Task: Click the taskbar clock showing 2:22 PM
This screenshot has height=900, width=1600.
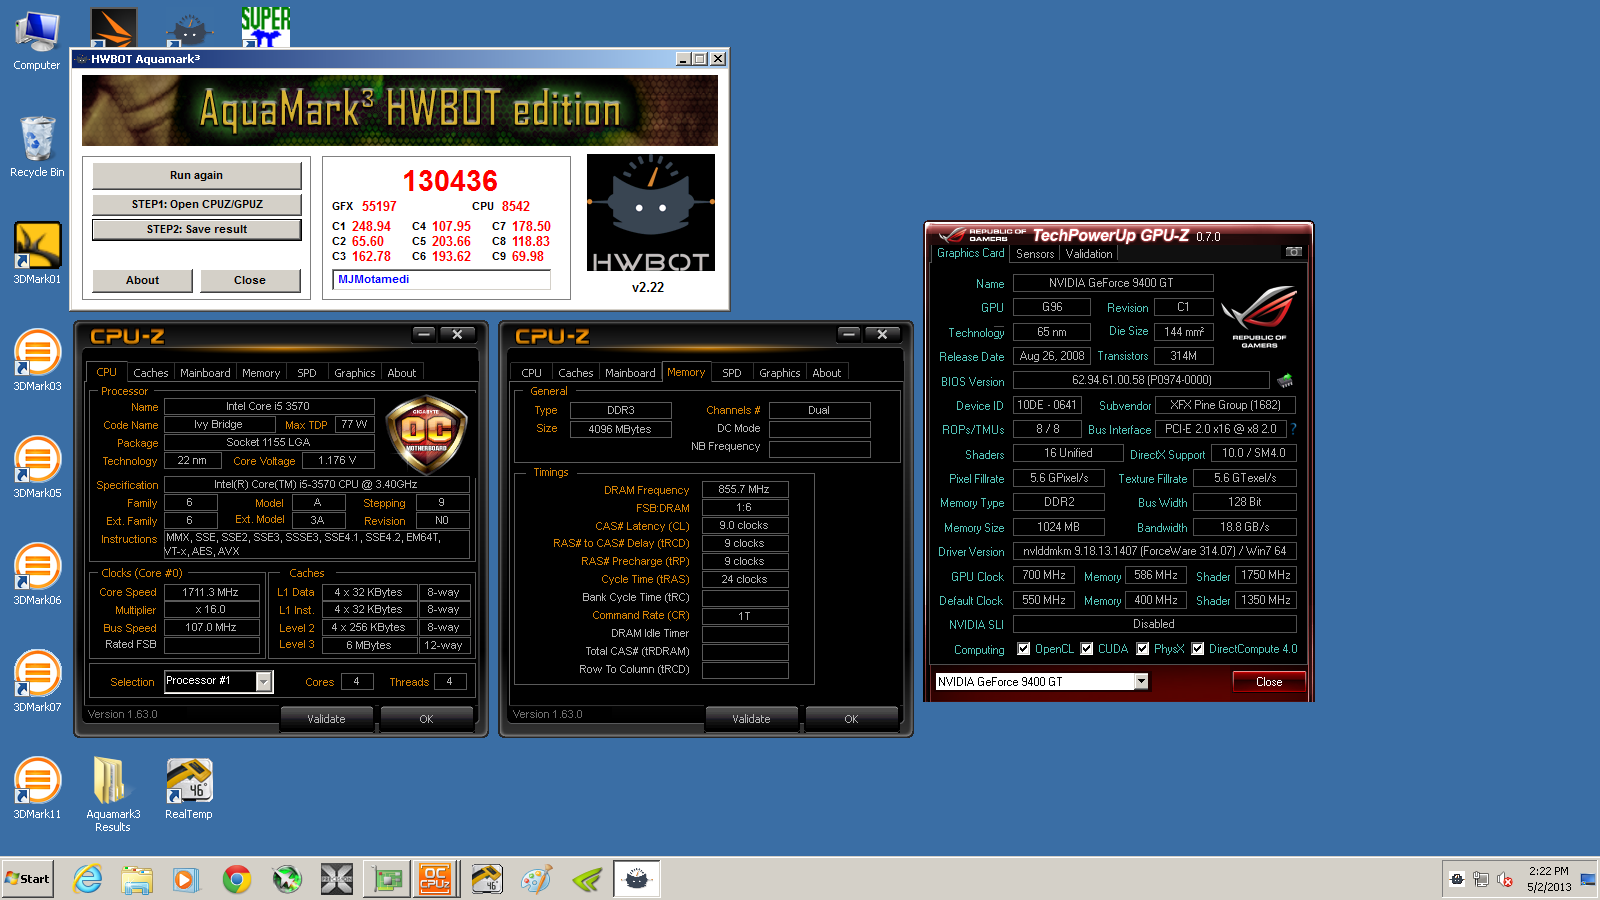Action: pyautogui.click(x=1548, y=879)
